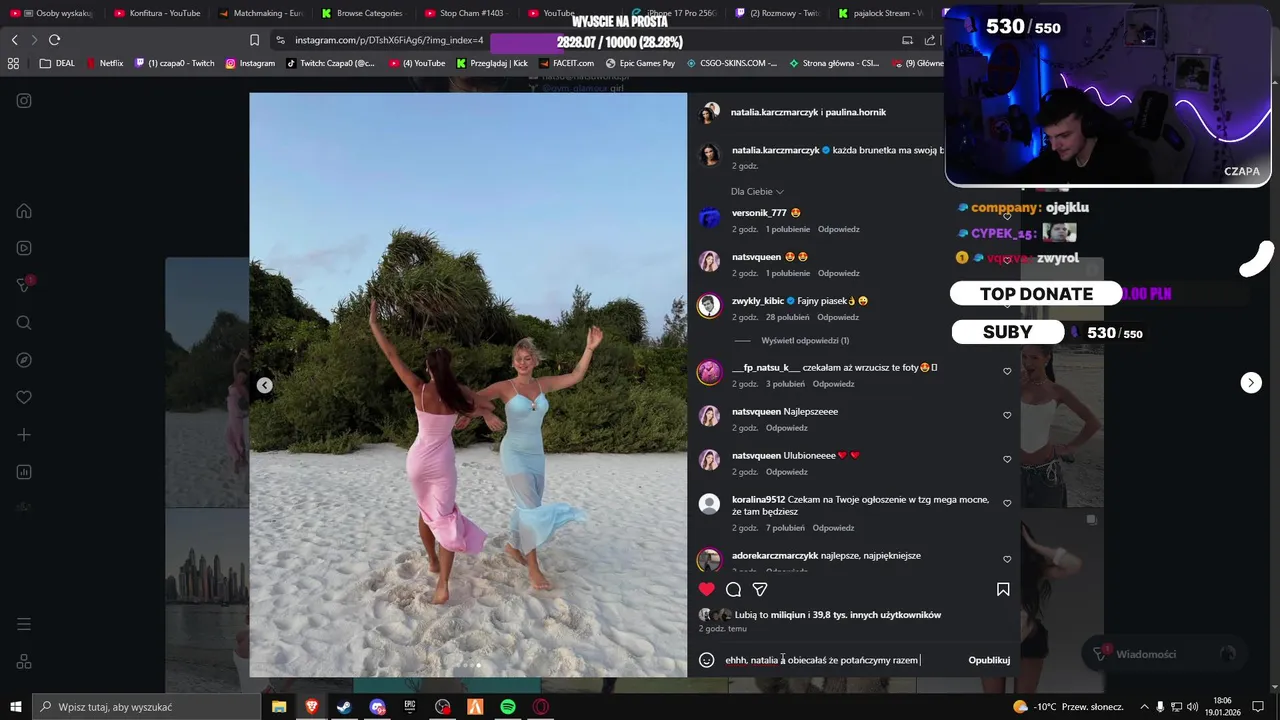View 28 polubień on zwykly_kibic comment

pos(787,317)
